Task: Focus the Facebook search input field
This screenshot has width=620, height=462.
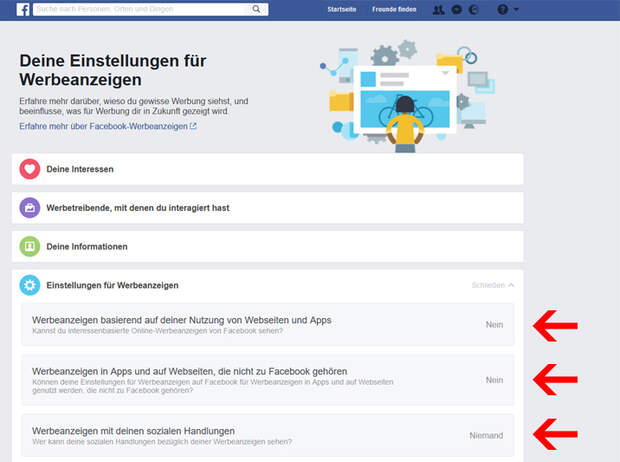Action: point(142,9)
